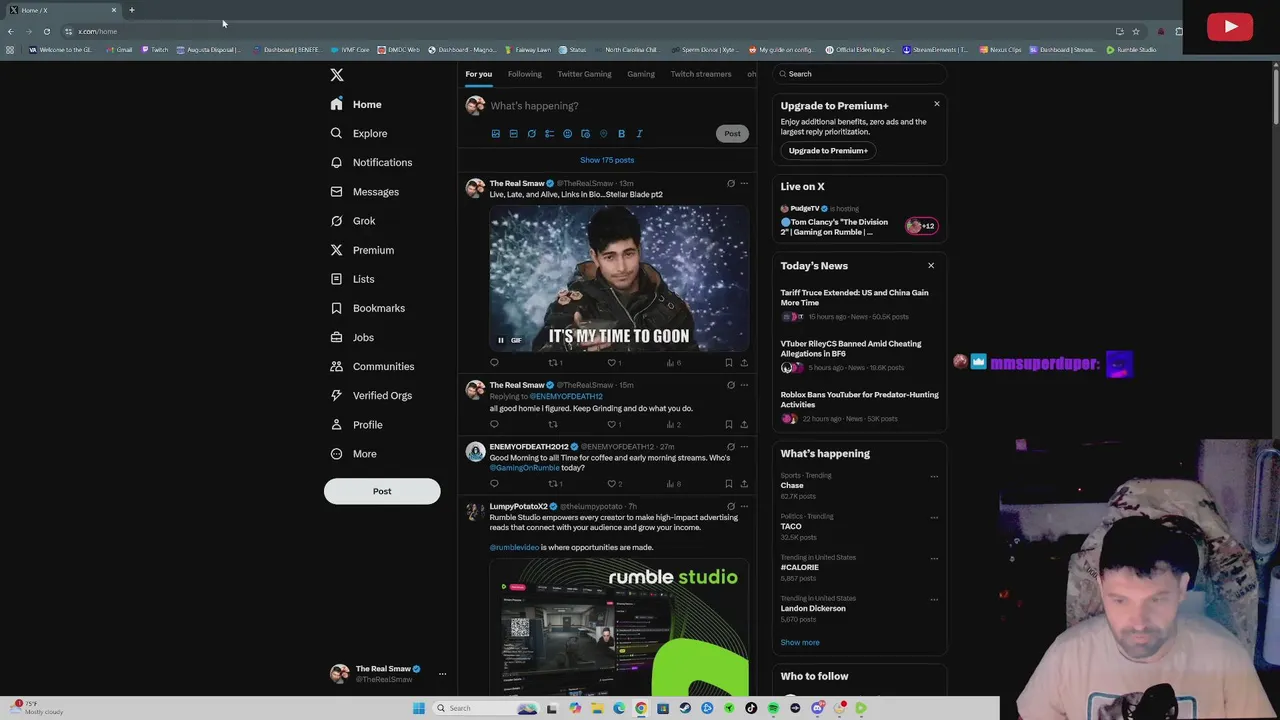This screenshot has width=1280, height=720.
Task: Dismiss the Upgrade to Premium+ card
Action: point(937,104)
